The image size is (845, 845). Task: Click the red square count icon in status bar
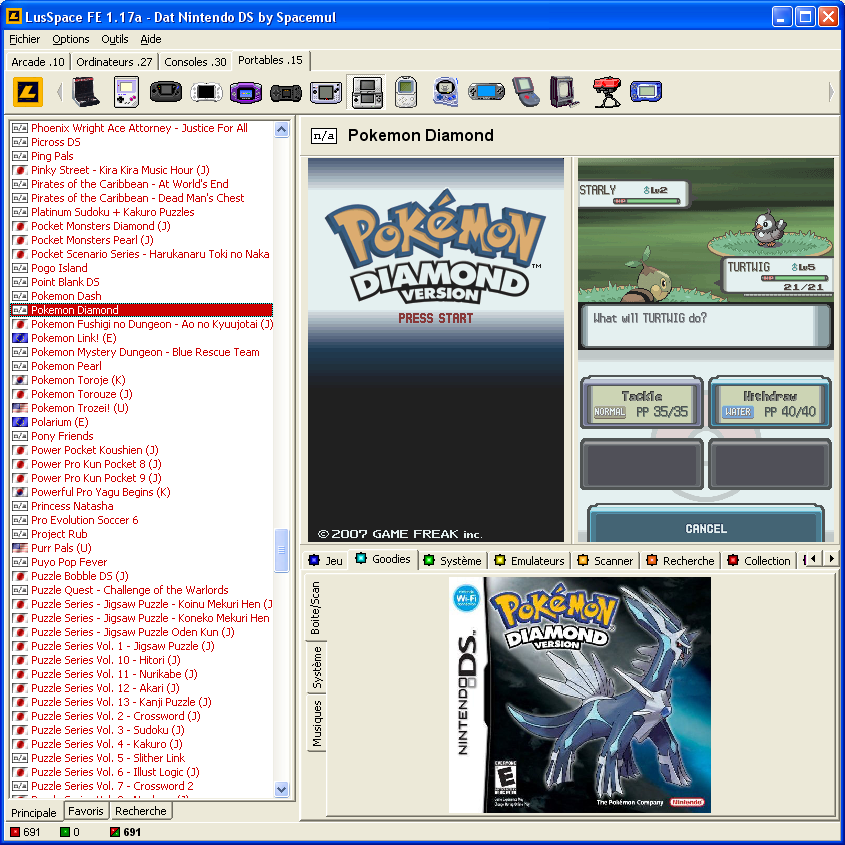pos(15,832)
